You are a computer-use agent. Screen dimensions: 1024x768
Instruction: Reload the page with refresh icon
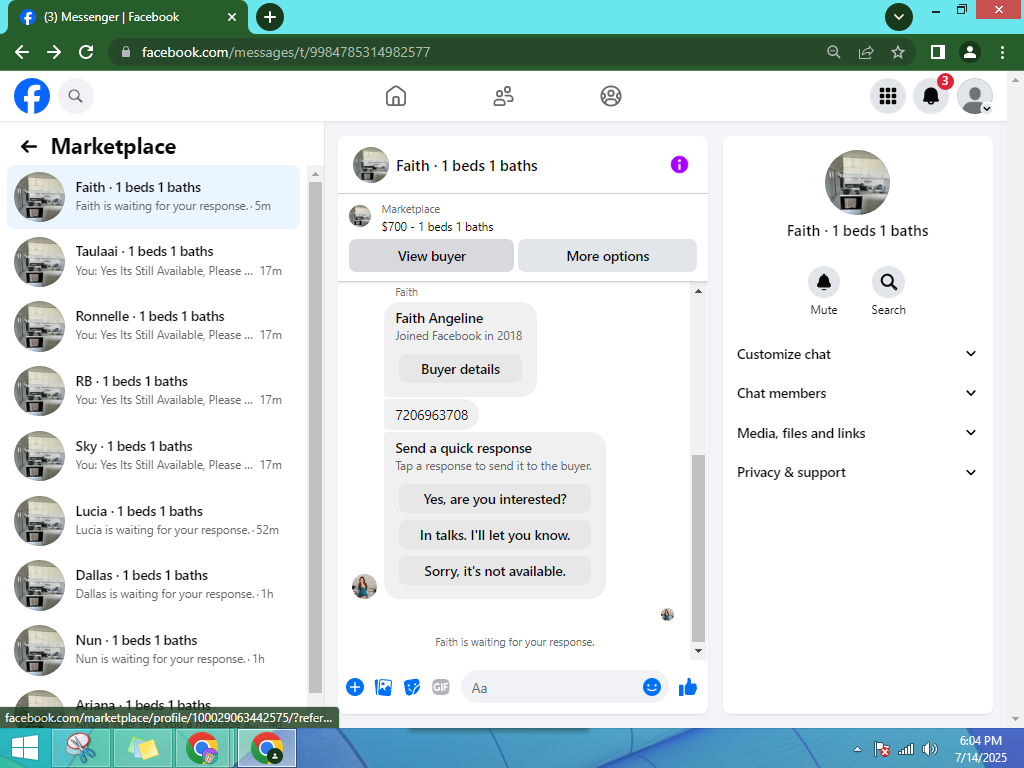coord(86,52)
